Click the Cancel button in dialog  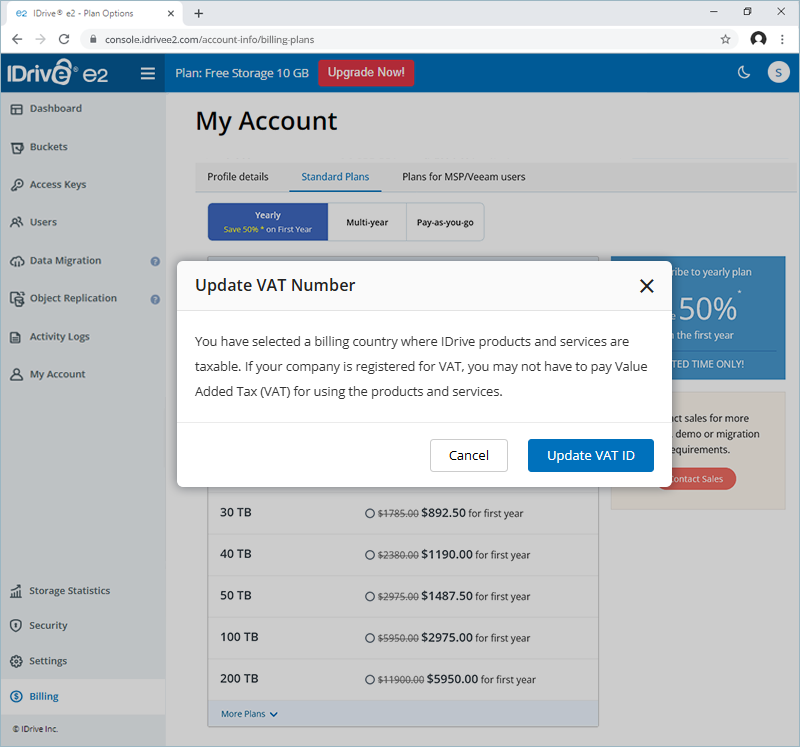click(x=468, y=455)
